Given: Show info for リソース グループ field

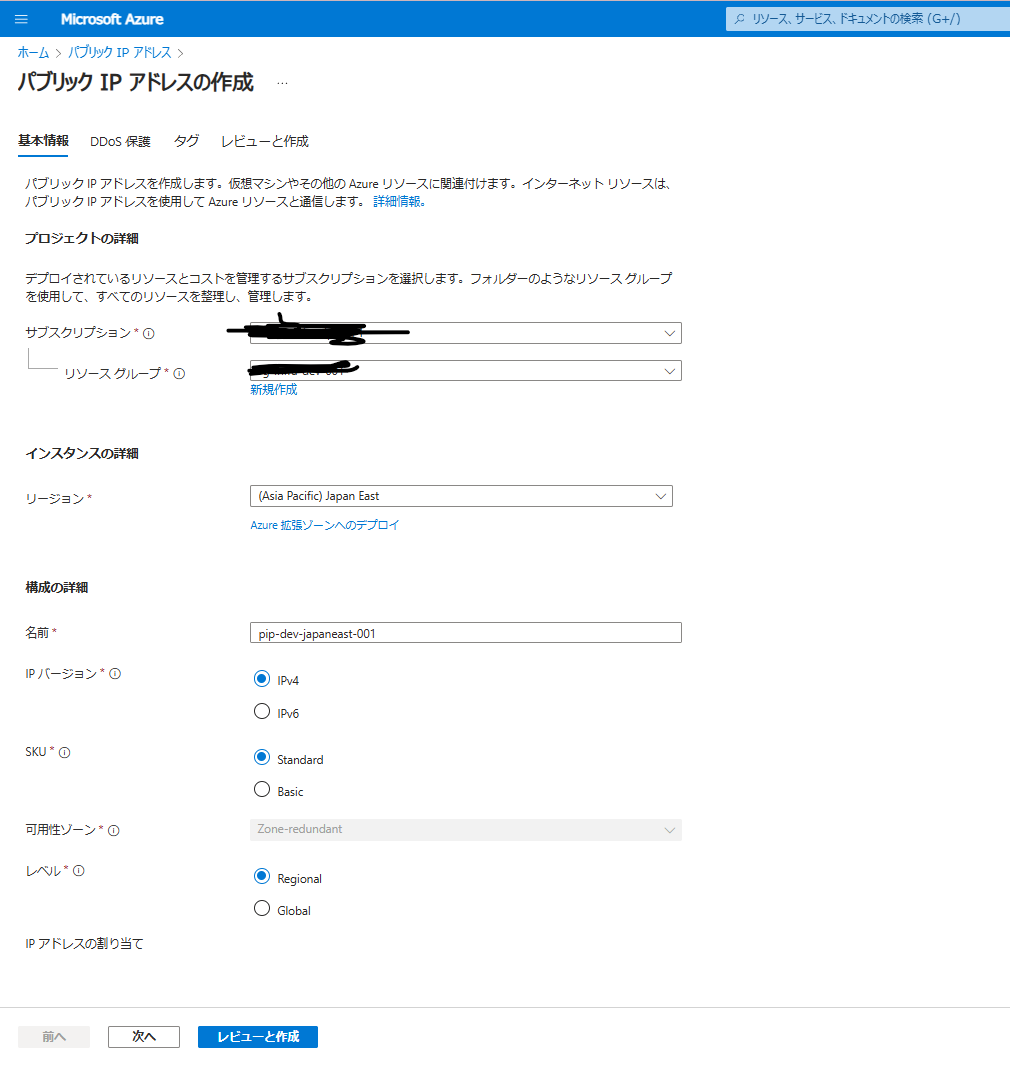Looking at the screenshot, I should [179, 374].
